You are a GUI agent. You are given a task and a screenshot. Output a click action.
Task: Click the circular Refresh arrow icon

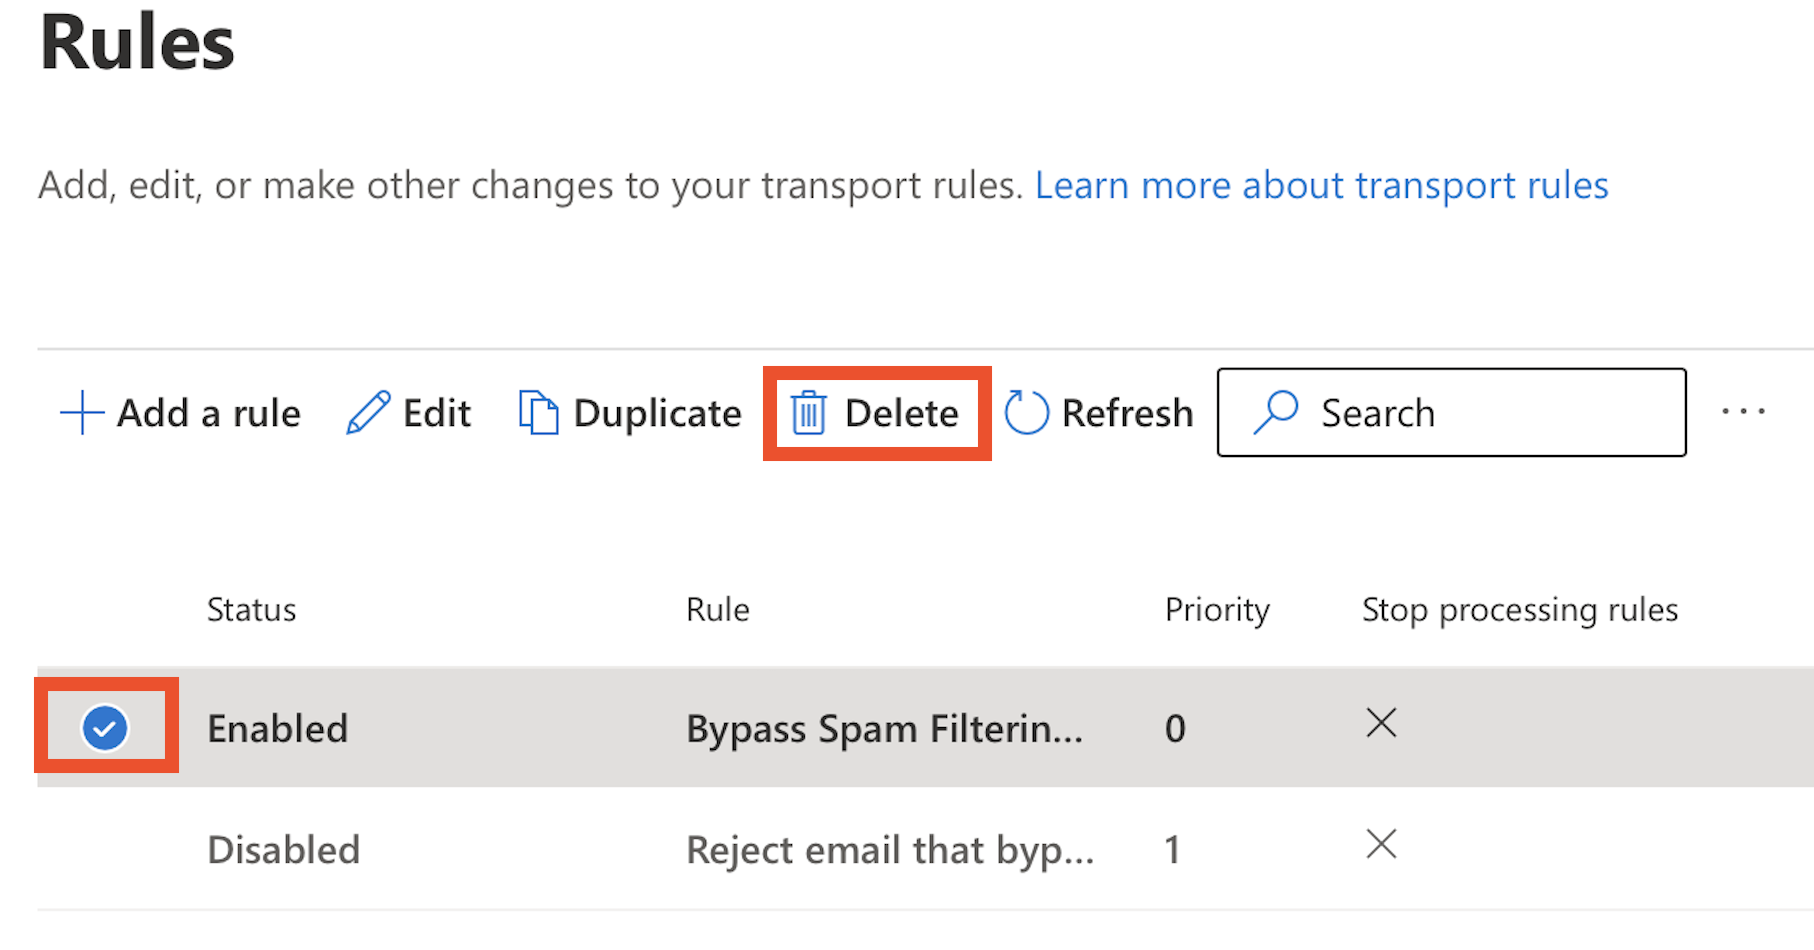tap(1027, 413)
